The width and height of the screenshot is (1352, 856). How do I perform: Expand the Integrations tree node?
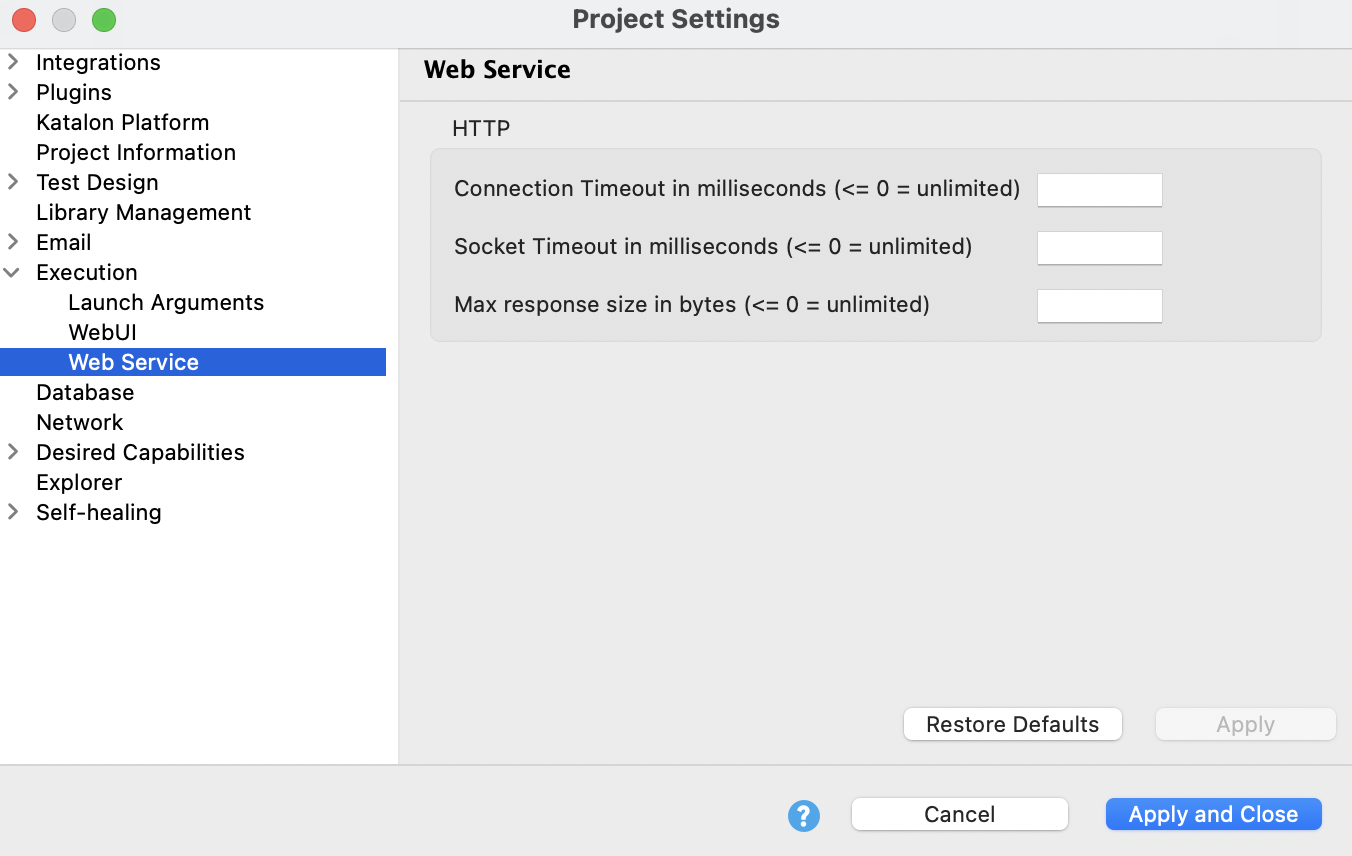point(13,62)
